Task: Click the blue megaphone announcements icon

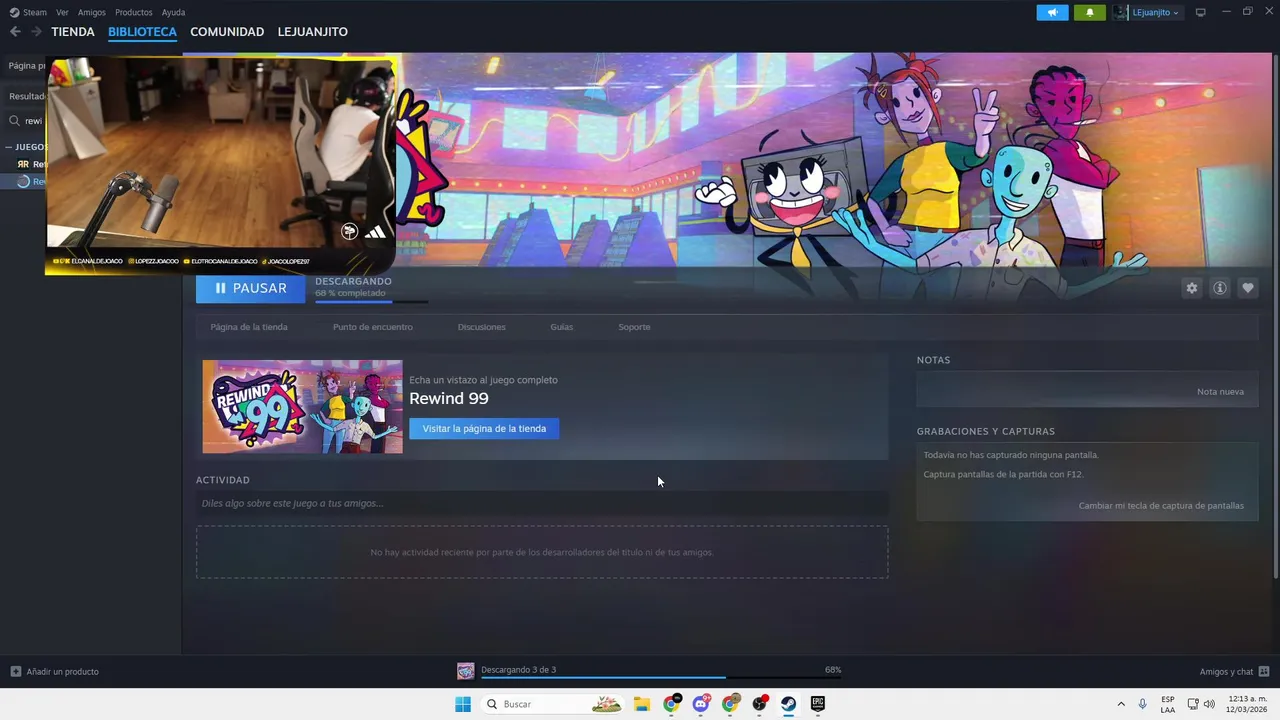Action: pyautogui.click(x=1052, y=12)
